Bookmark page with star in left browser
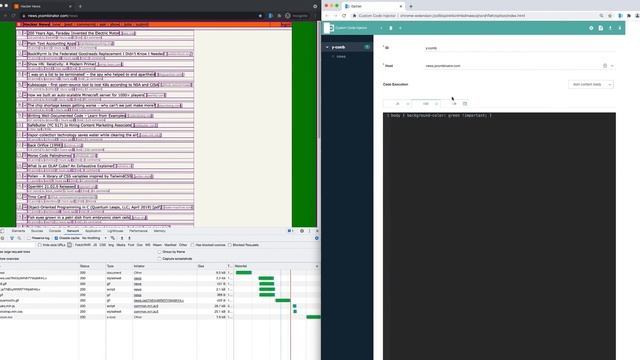Image resolution: width=640 pixels, height=360 pixels. point(260,16)
